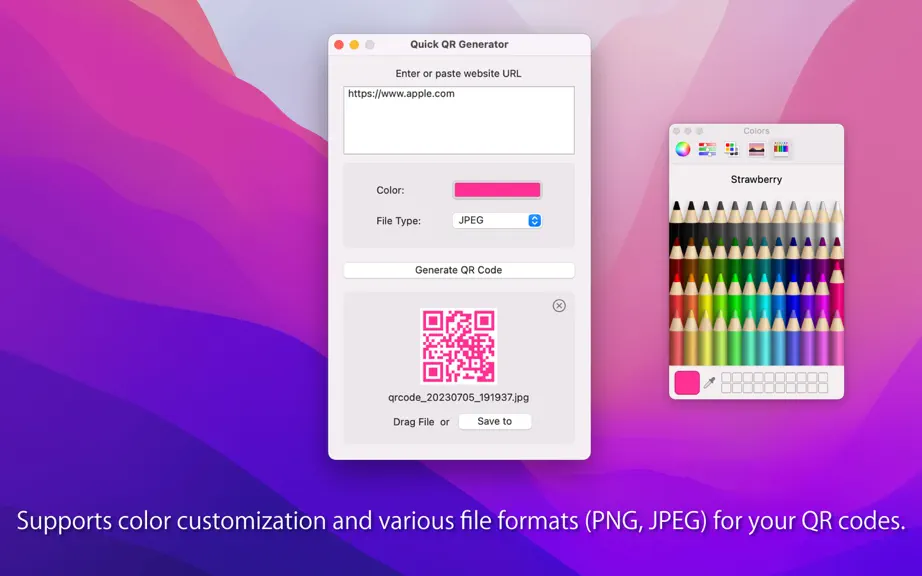Click the pink QR code preview image
Screen dimensions: 922x576
tap(459, 346)
